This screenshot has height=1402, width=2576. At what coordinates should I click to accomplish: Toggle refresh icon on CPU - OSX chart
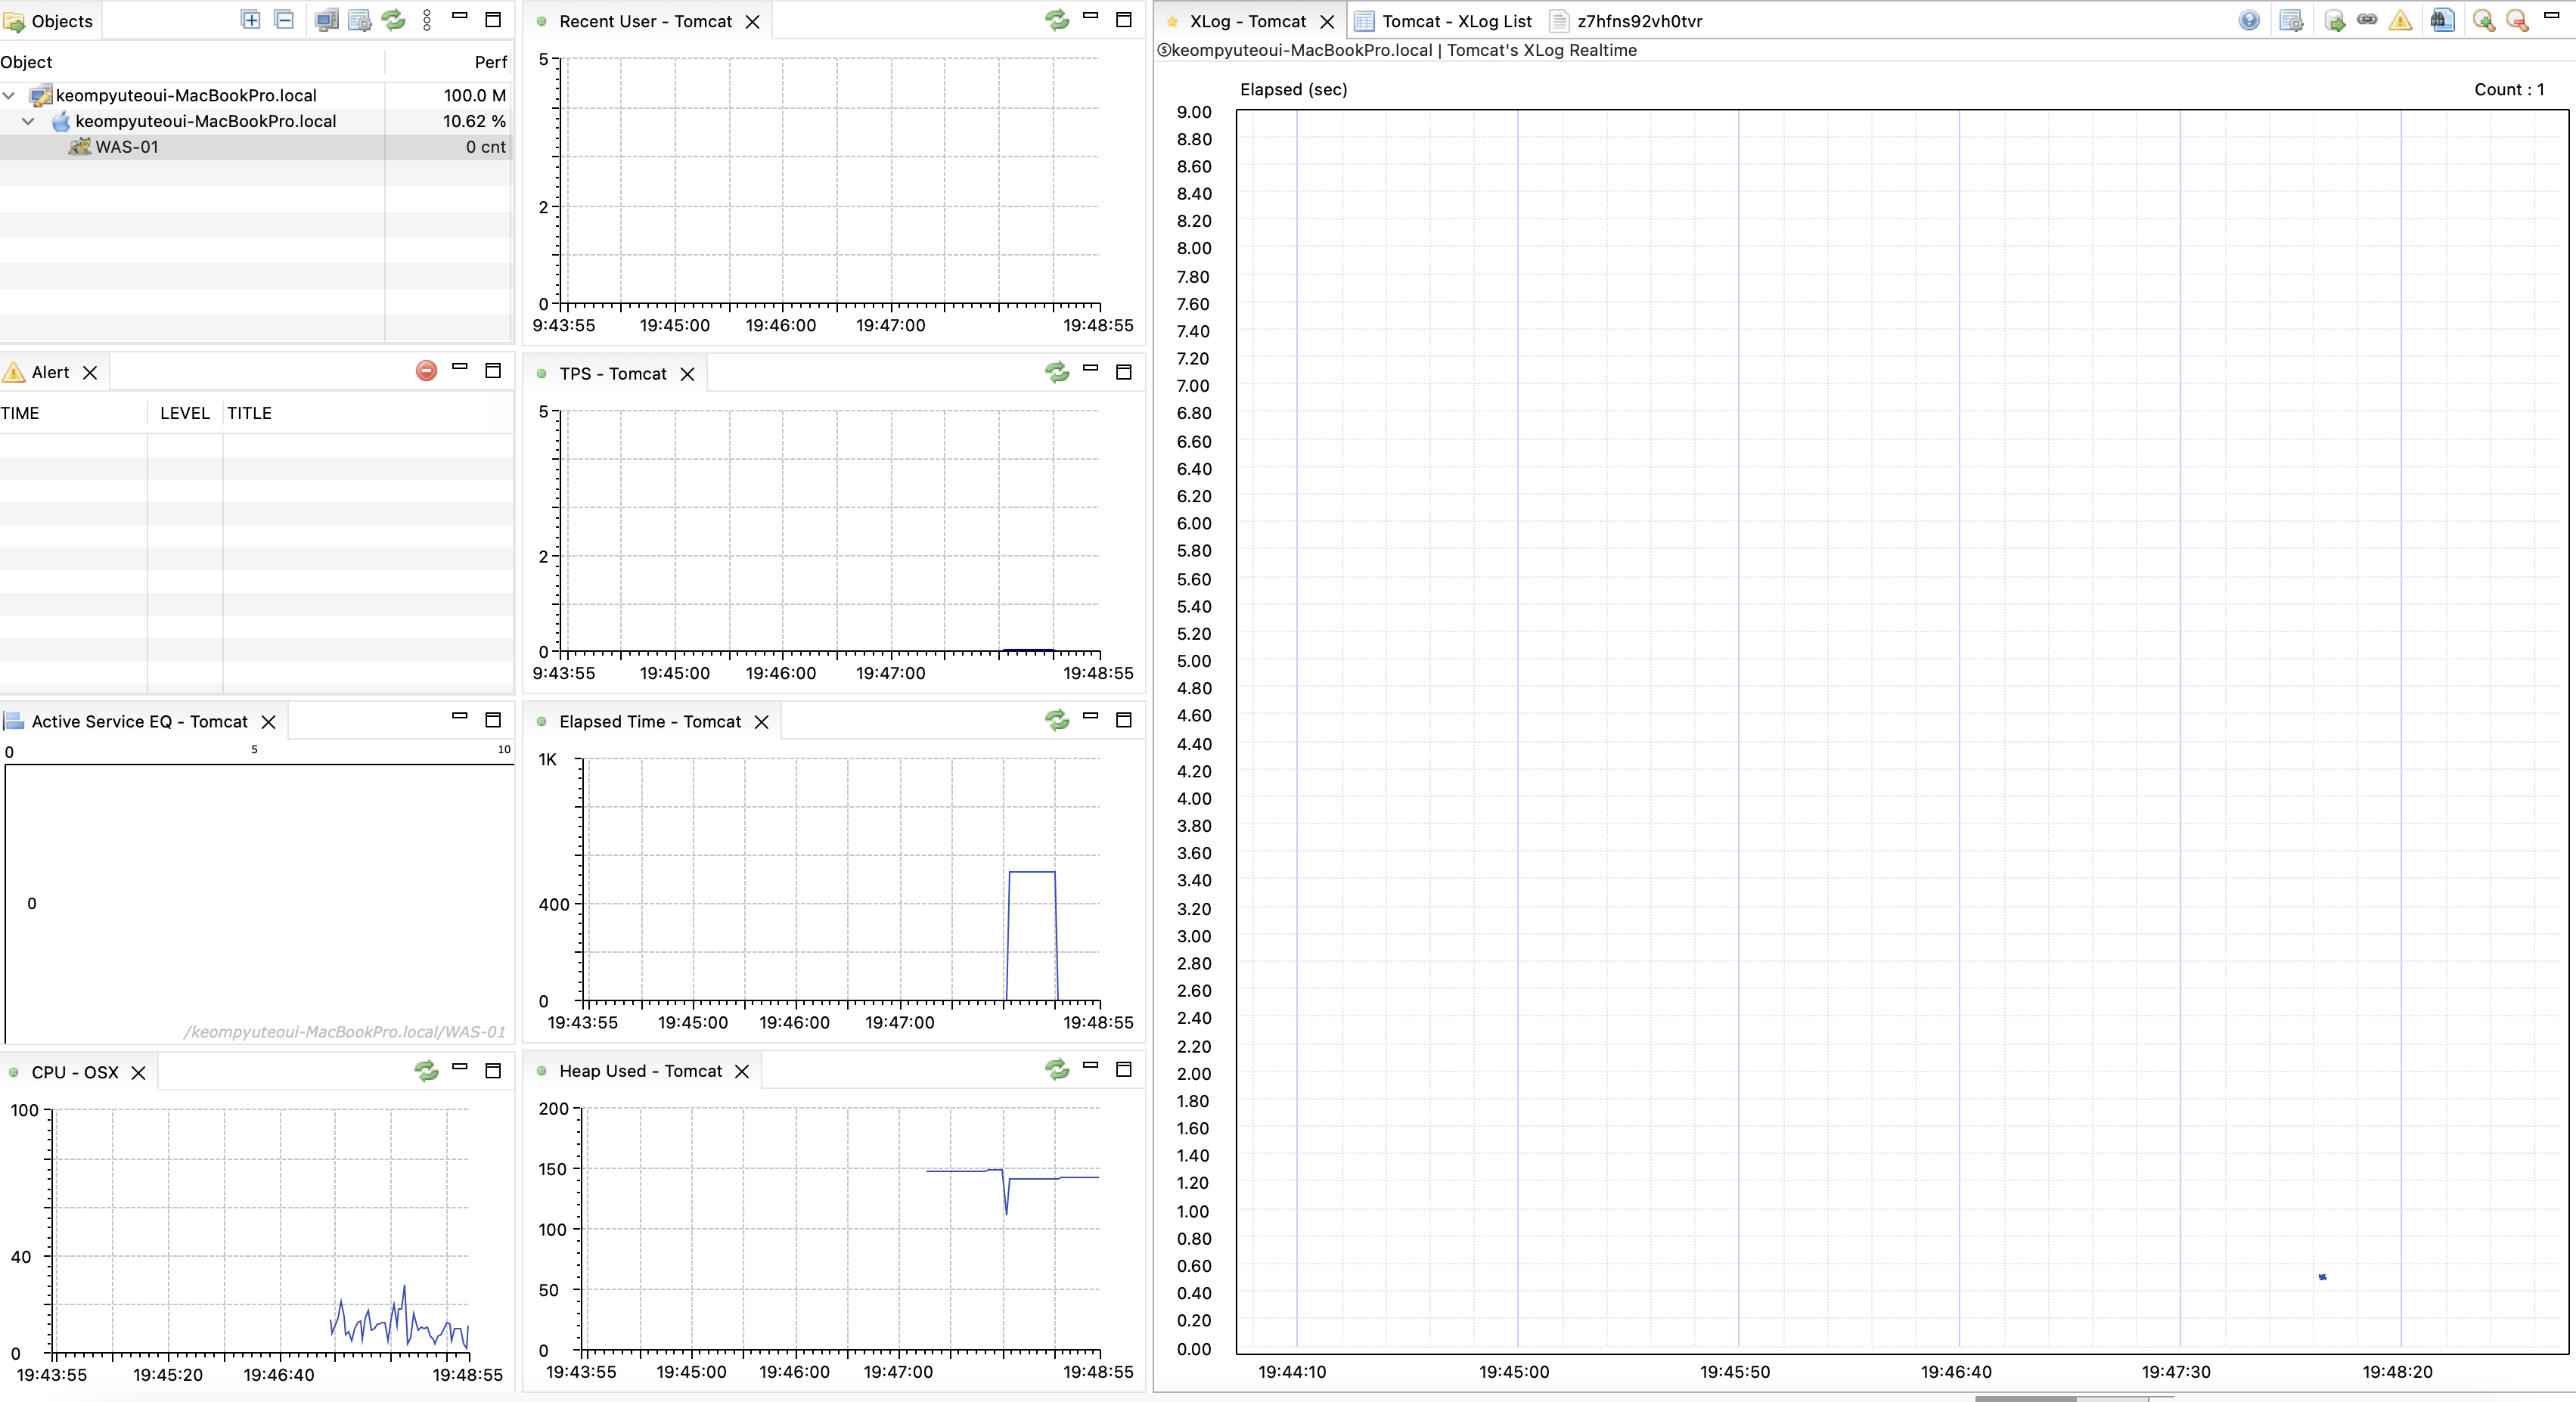click(x=426, y=1071)
